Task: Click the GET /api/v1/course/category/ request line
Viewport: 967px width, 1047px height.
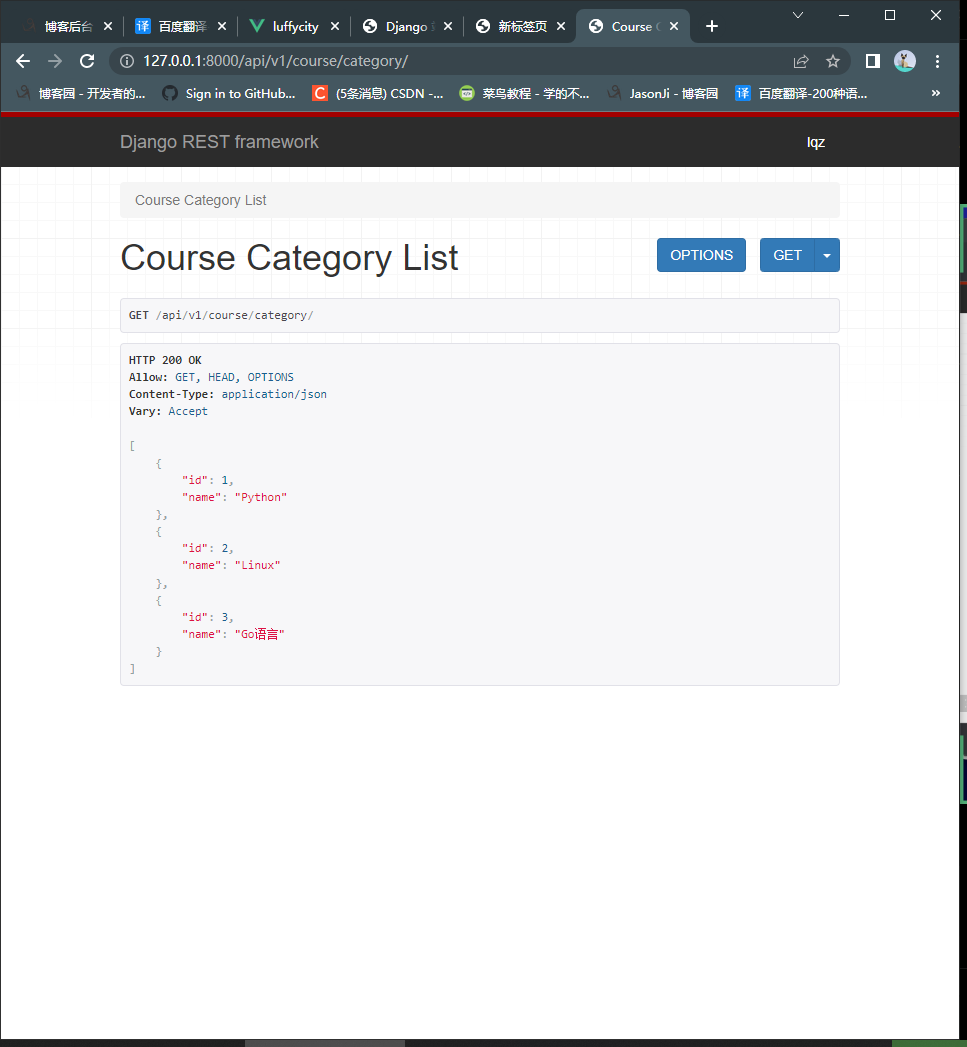Action: (x=221, y=315)
